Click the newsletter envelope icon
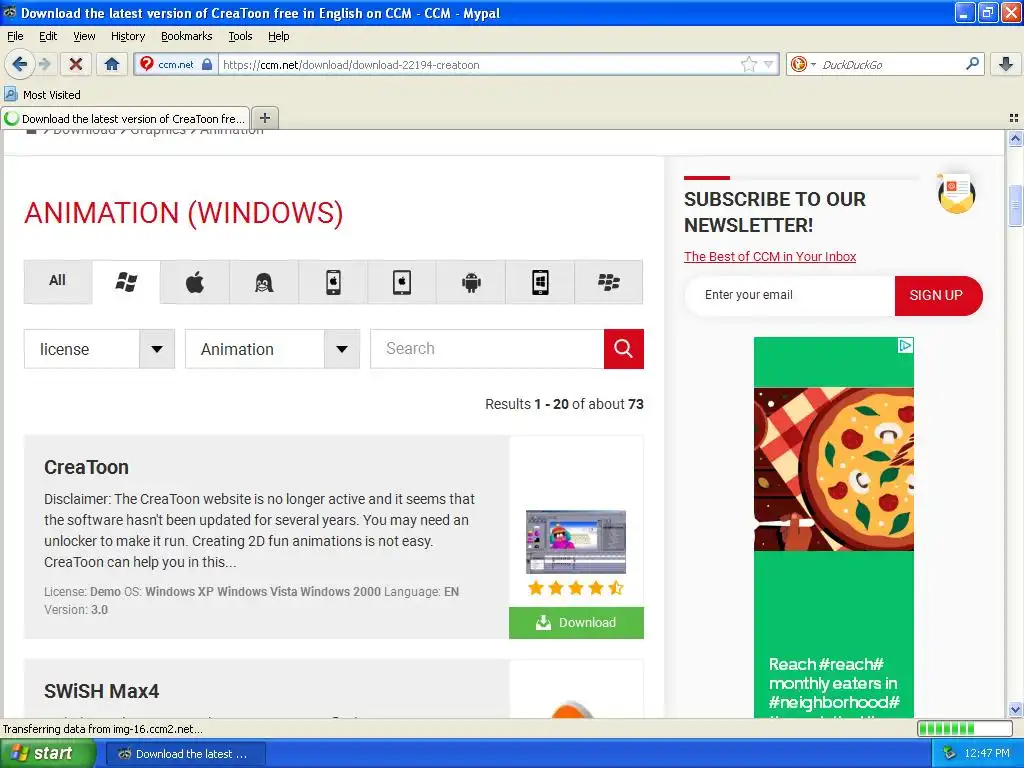Image resolution: width=1024 pixels, height=768 pixels. click(956, 194)
